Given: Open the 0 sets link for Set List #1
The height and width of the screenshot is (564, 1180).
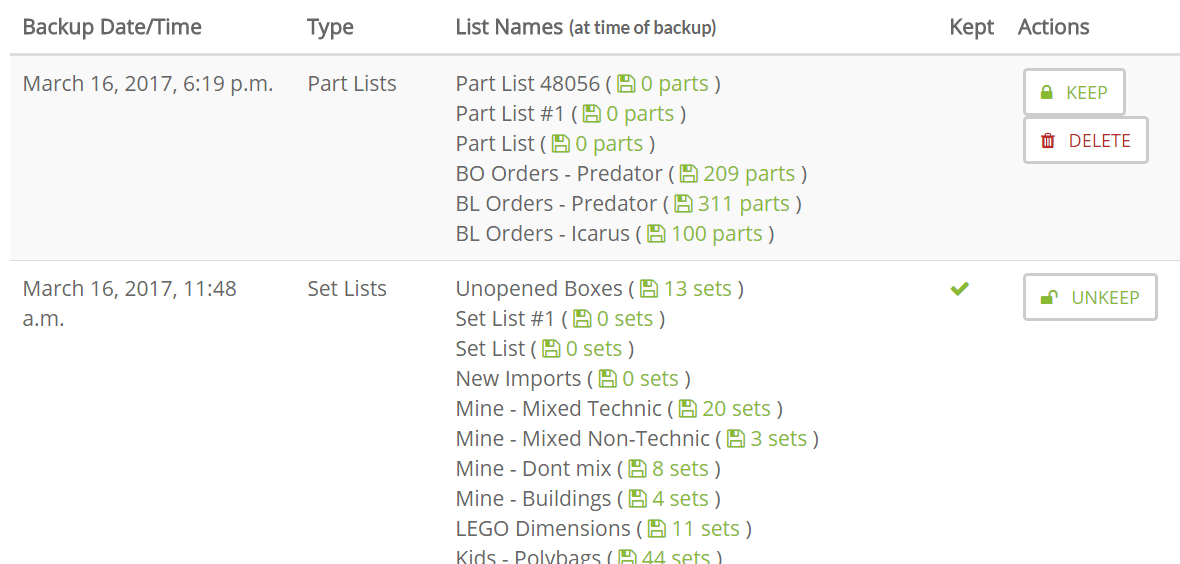Looking at the screenshot, I should (x=625, y=319).
